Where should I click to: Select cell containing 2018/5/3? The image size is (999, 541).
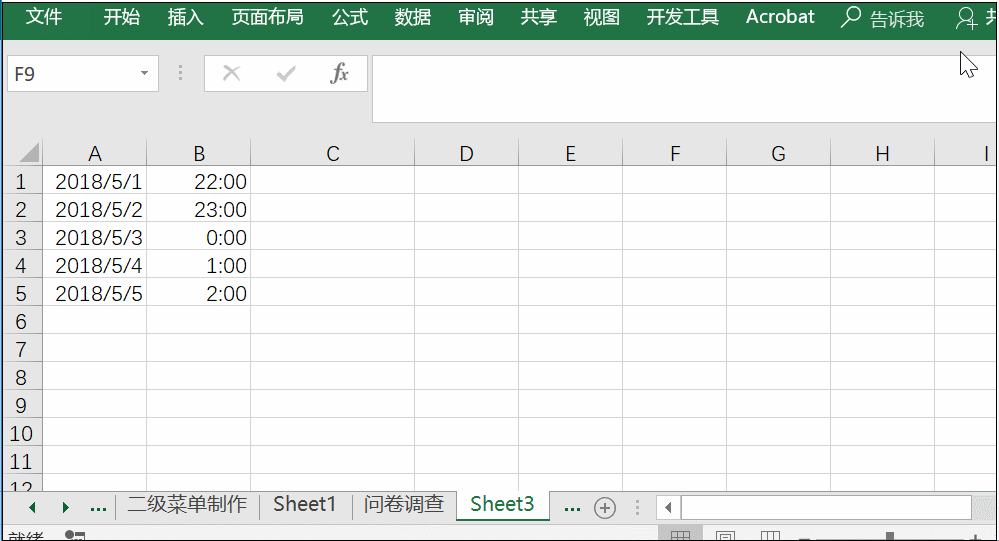tap(94, 238)
